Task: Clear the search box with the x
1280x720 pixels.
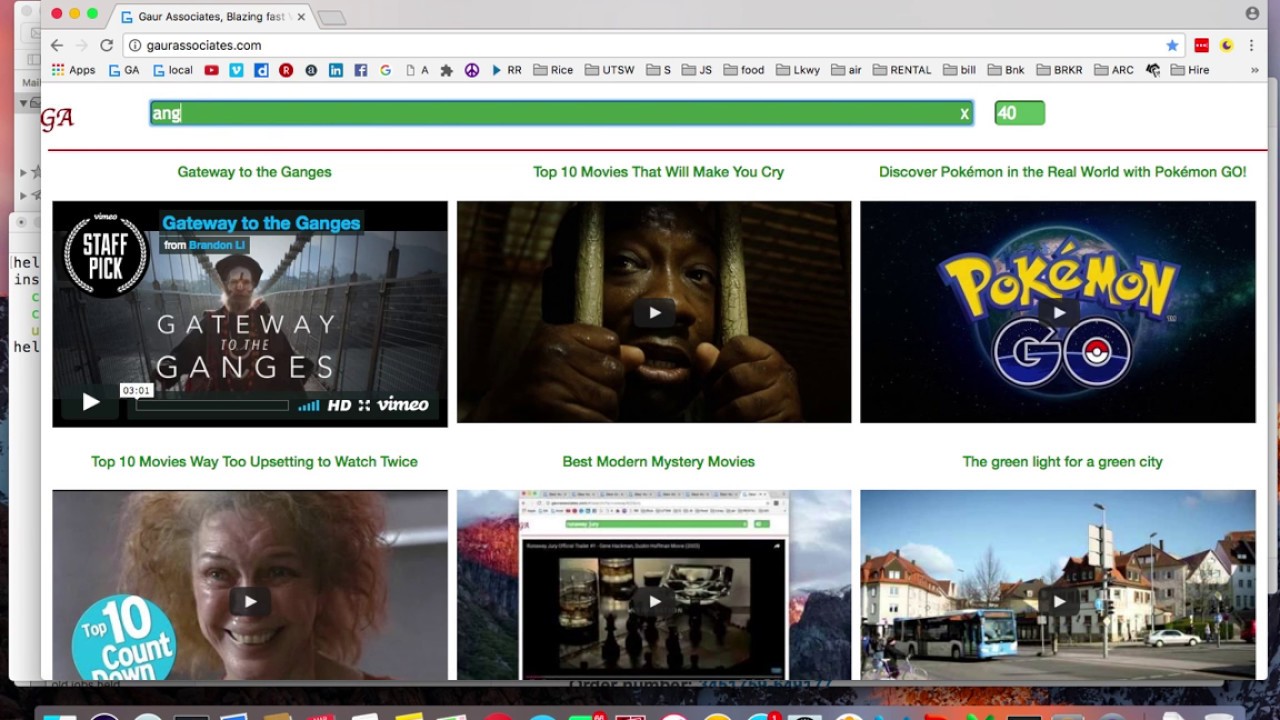Action: (x=964, y=114)
